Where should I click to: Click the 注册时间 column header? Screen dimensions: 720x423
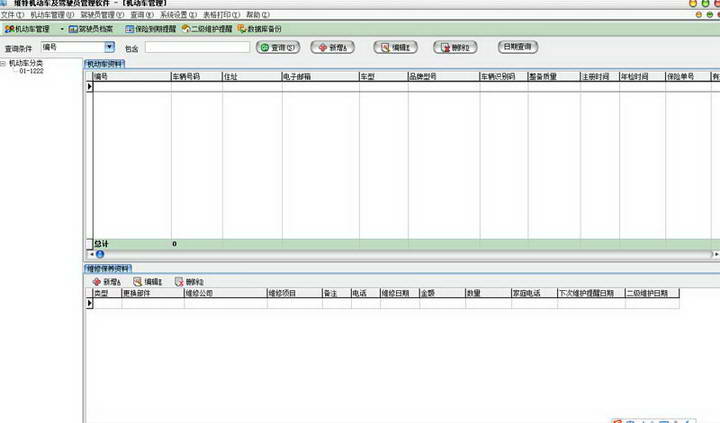600,76
